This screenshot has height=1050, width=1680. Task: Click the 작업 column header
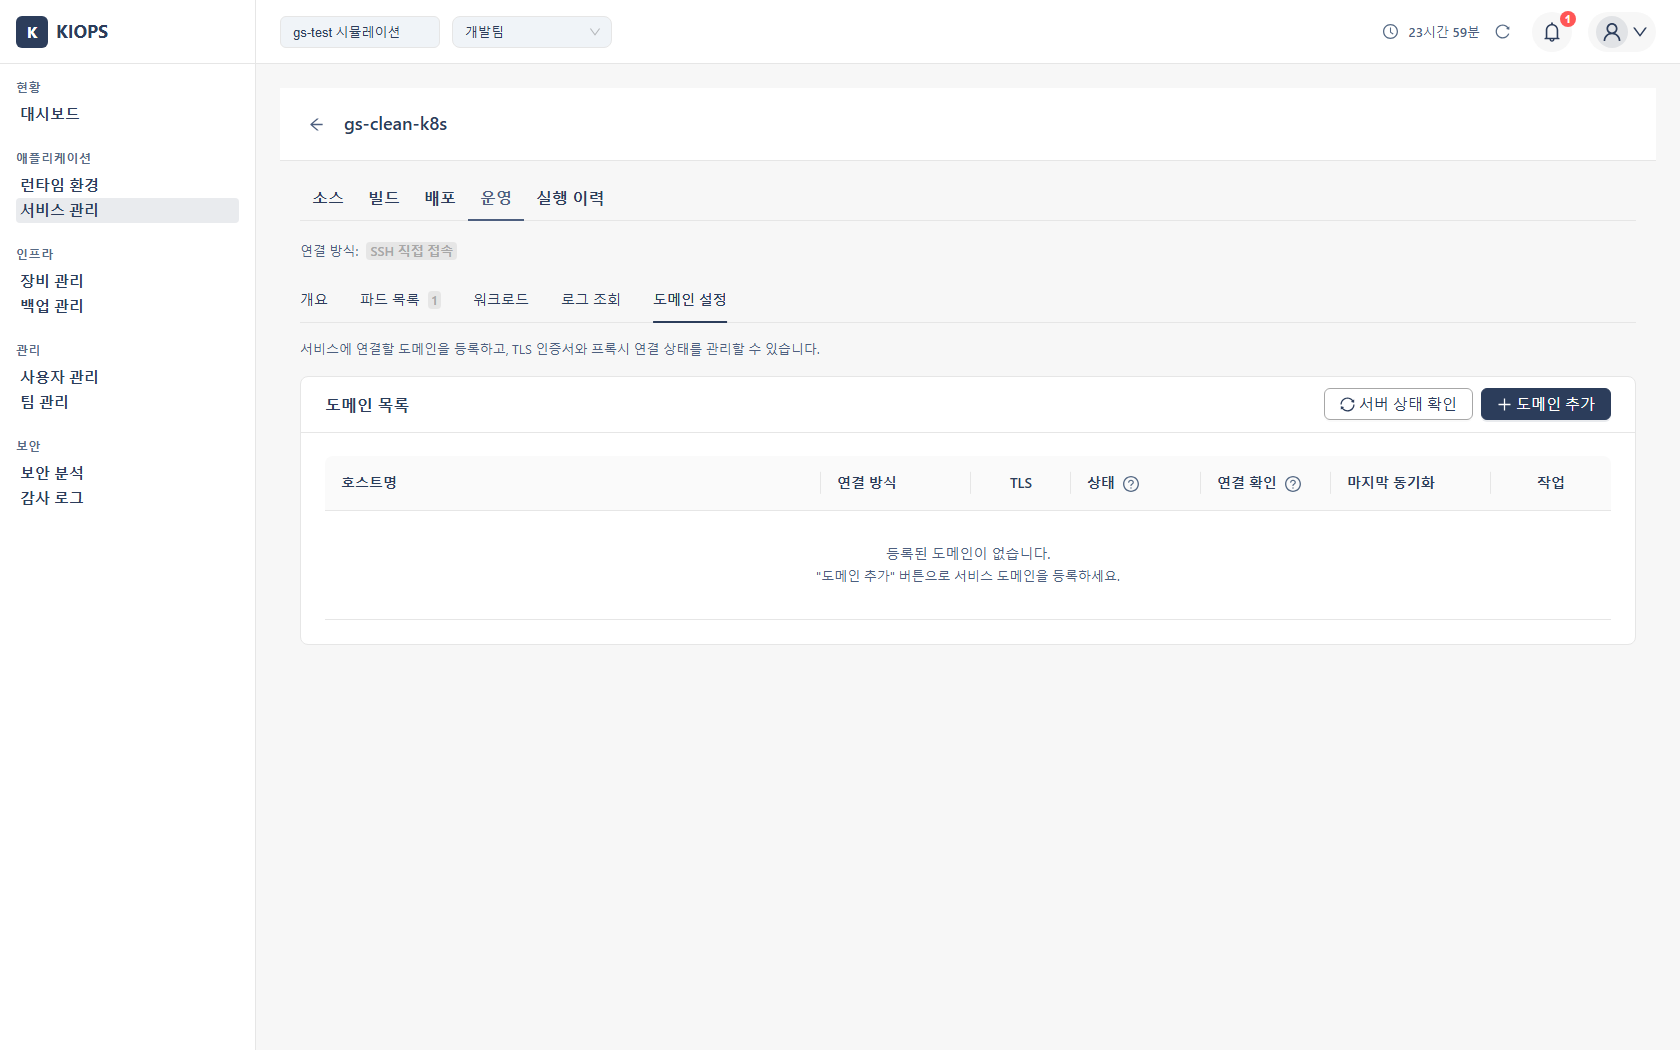(x=1550, y=483)
